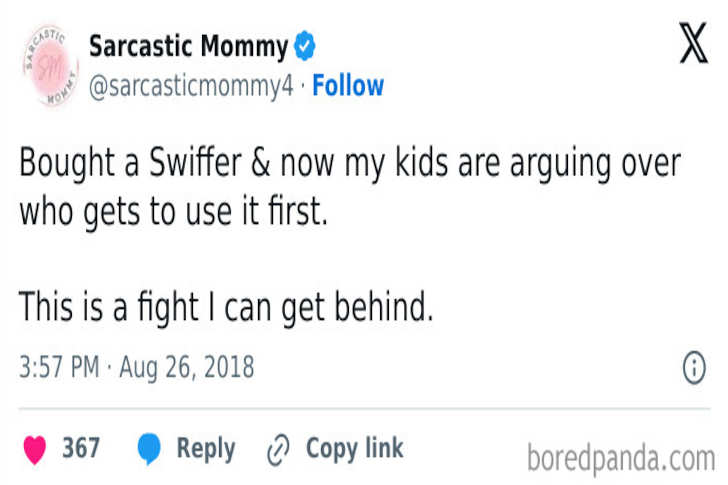Click the Sarcastic Mommy display name
This screenshot has height=485, width=728.
[x=188, y=46]
